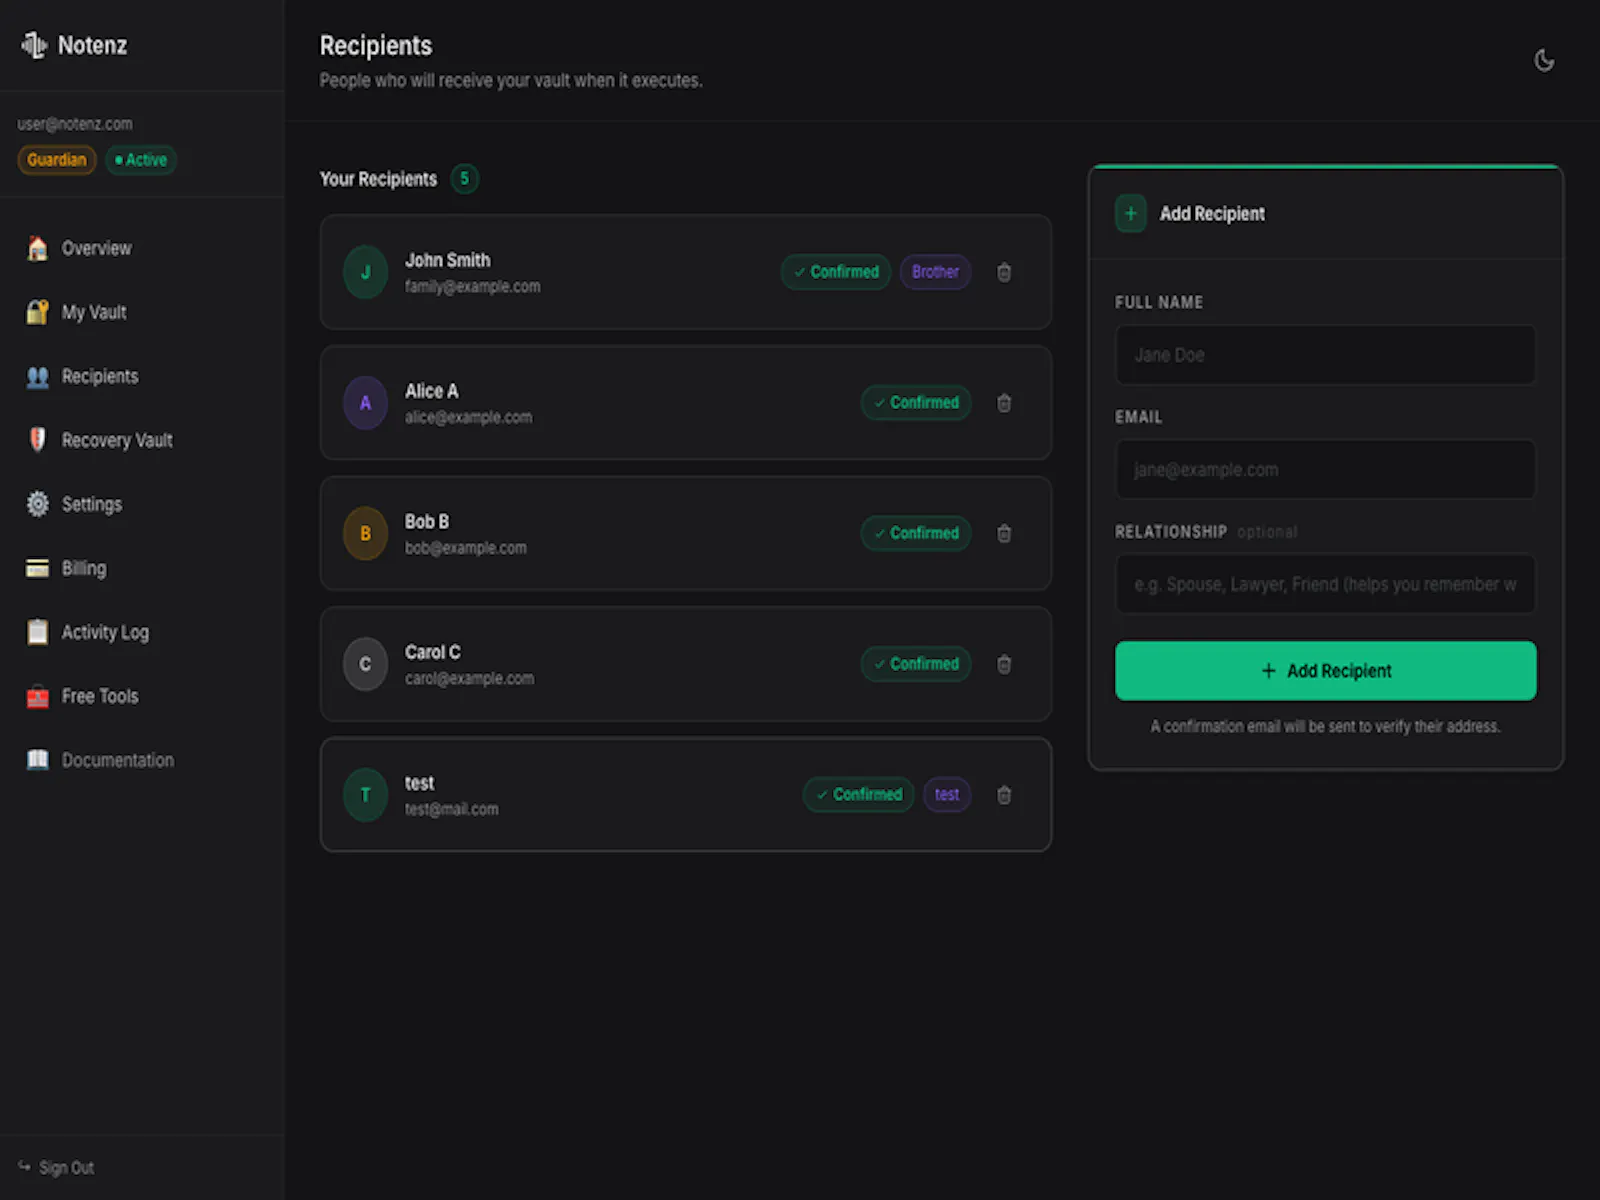Click the green Add Recipient button
This screenshot has width=1600, height=1200.
tap(1325, 671)
